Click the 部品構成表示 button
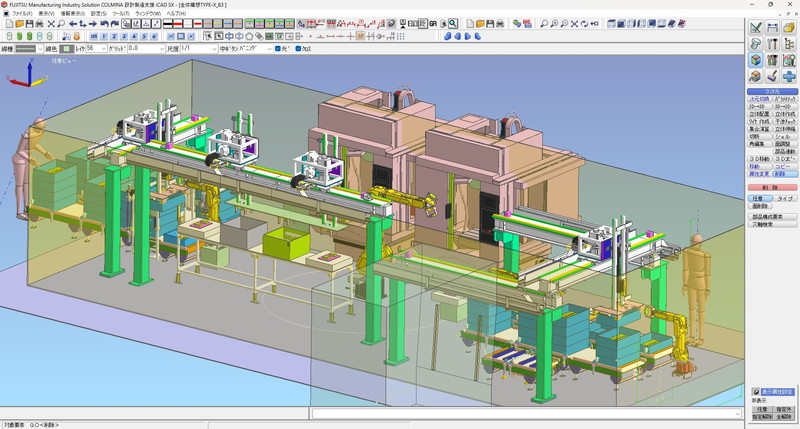The width and height of the screenshot is (800, 429). point(773,216)
